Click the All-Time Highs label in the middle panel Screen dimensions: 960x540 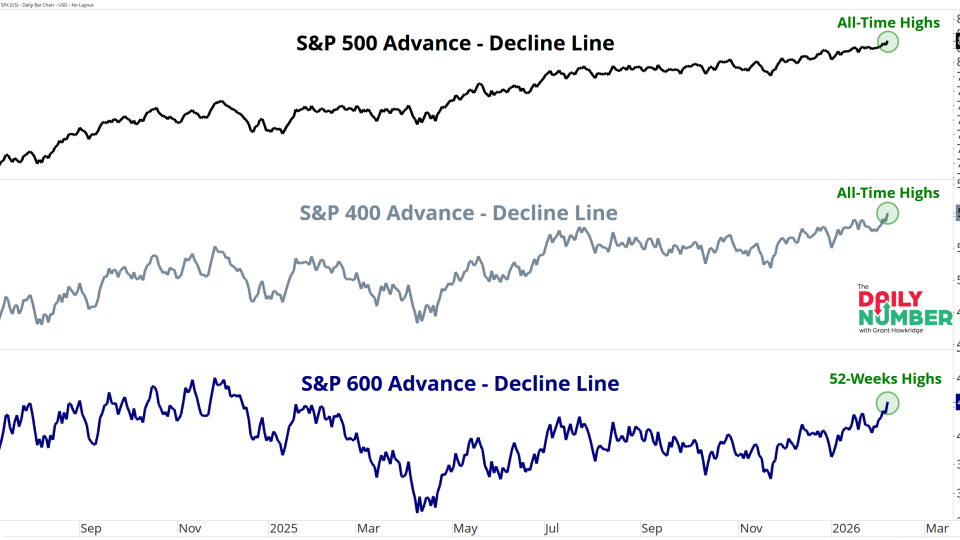[x=890, y=192]
